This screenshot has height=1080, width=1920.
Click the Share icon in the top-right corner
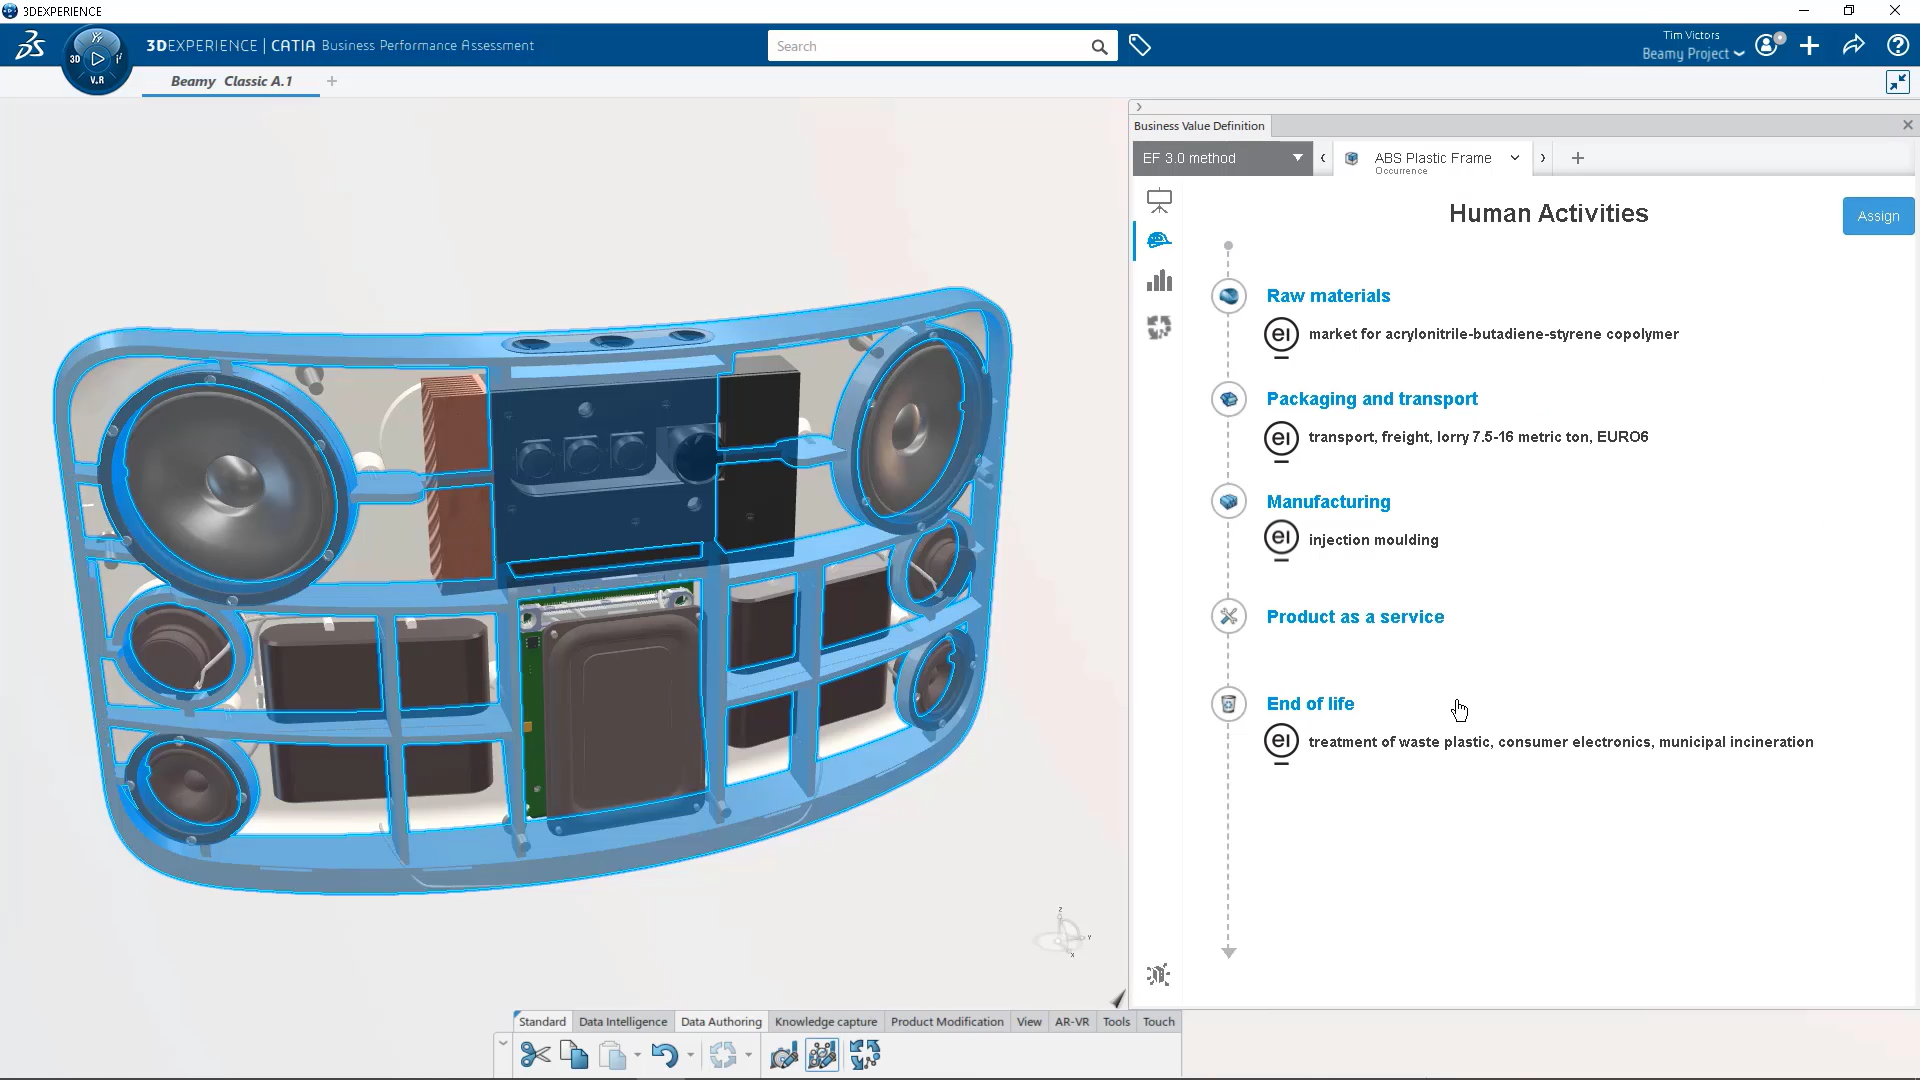[1853, 45]
